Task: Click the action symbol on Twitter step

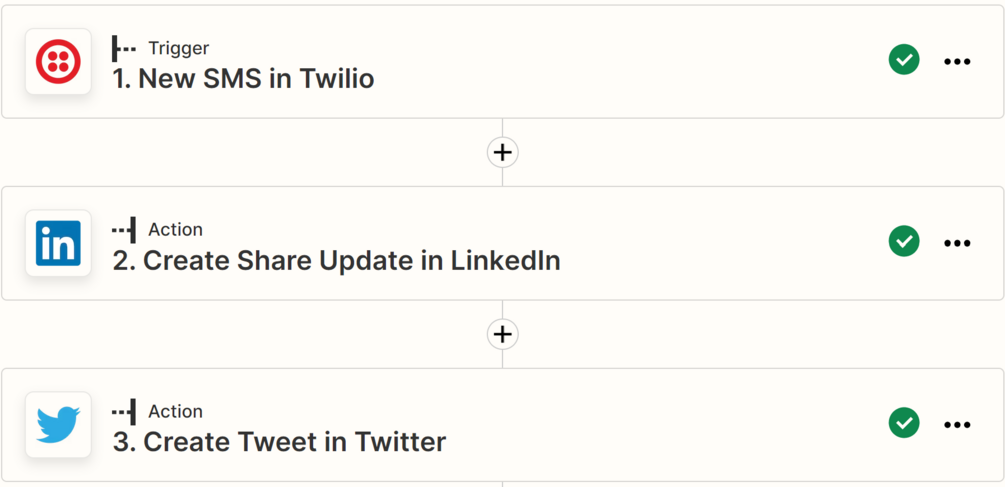Action: point(124,412)
